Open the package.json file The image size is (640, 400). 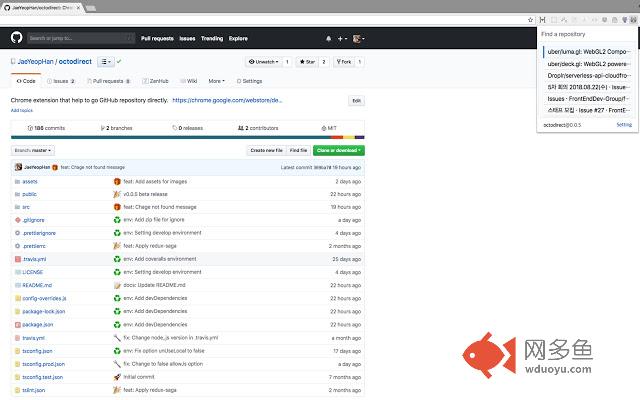[x=38, y=324]
